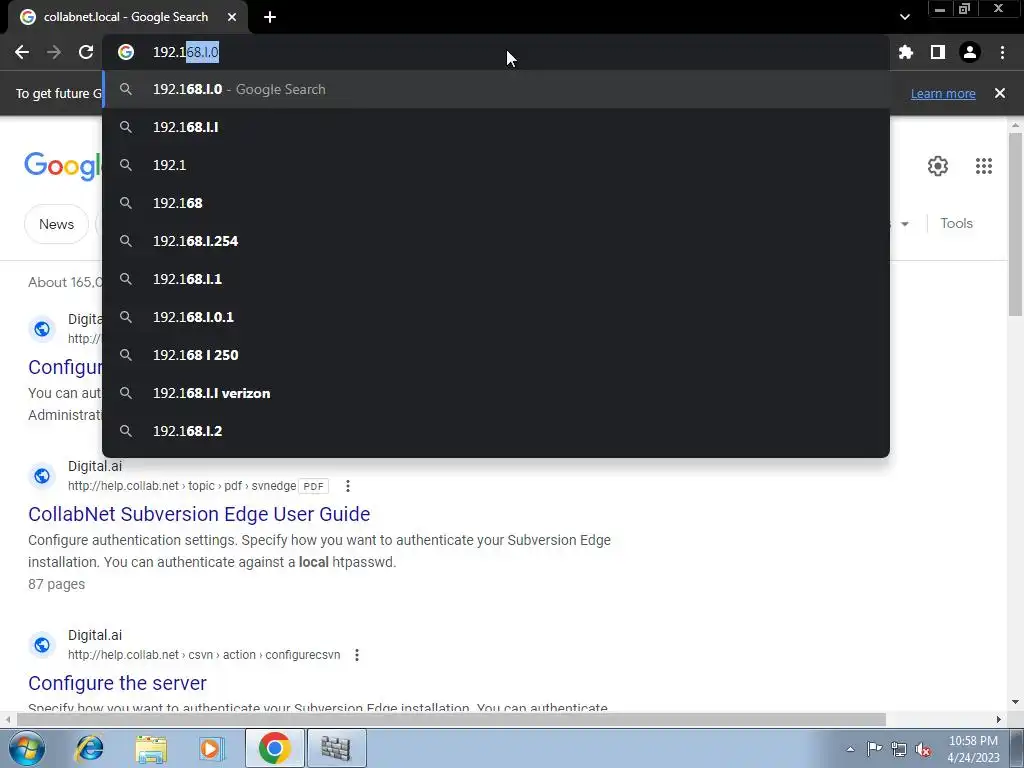This screenshot has width=1024, height=768.
Task: Choose suggestion 192.168.l.0.1
Action: [x=496, y=317]
